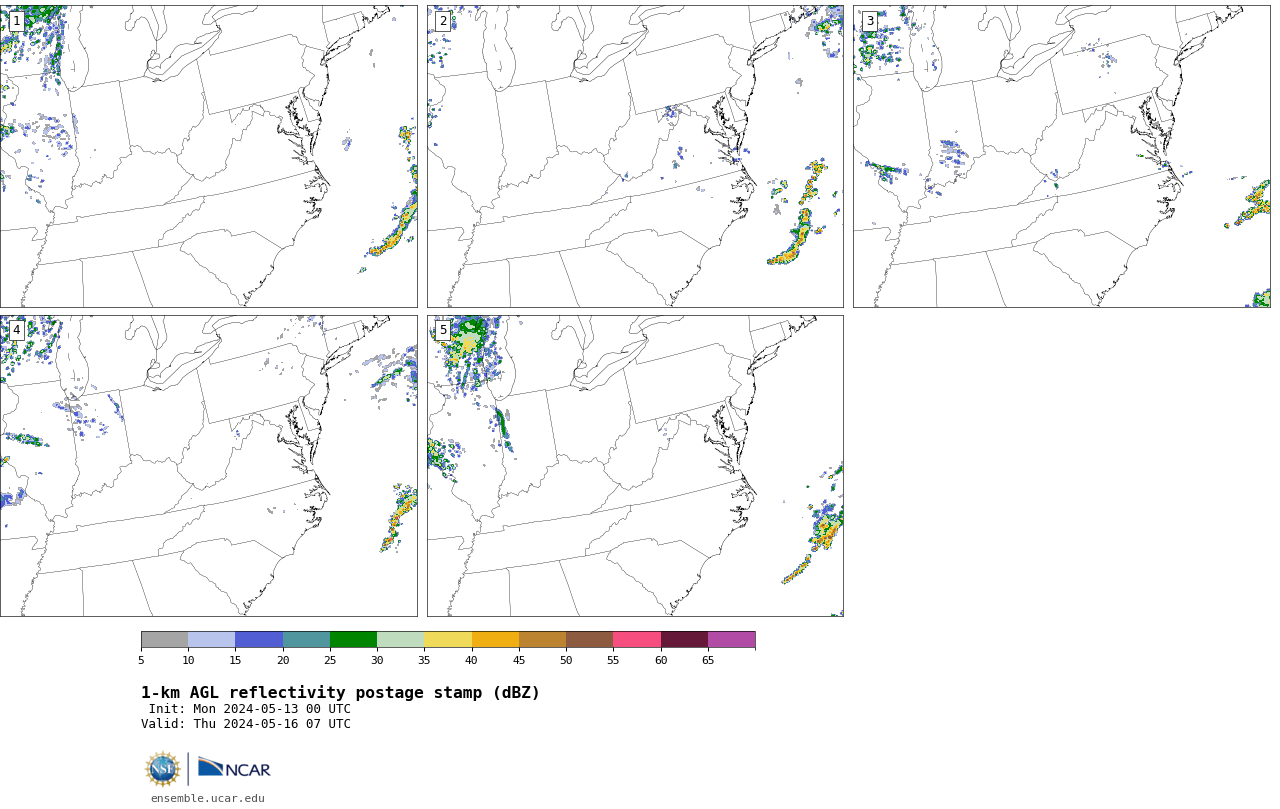The width and height of the screenshot is (1280, 809).
Task: Click the colorbar tick label '65'
Action: (x=708, y=660)
